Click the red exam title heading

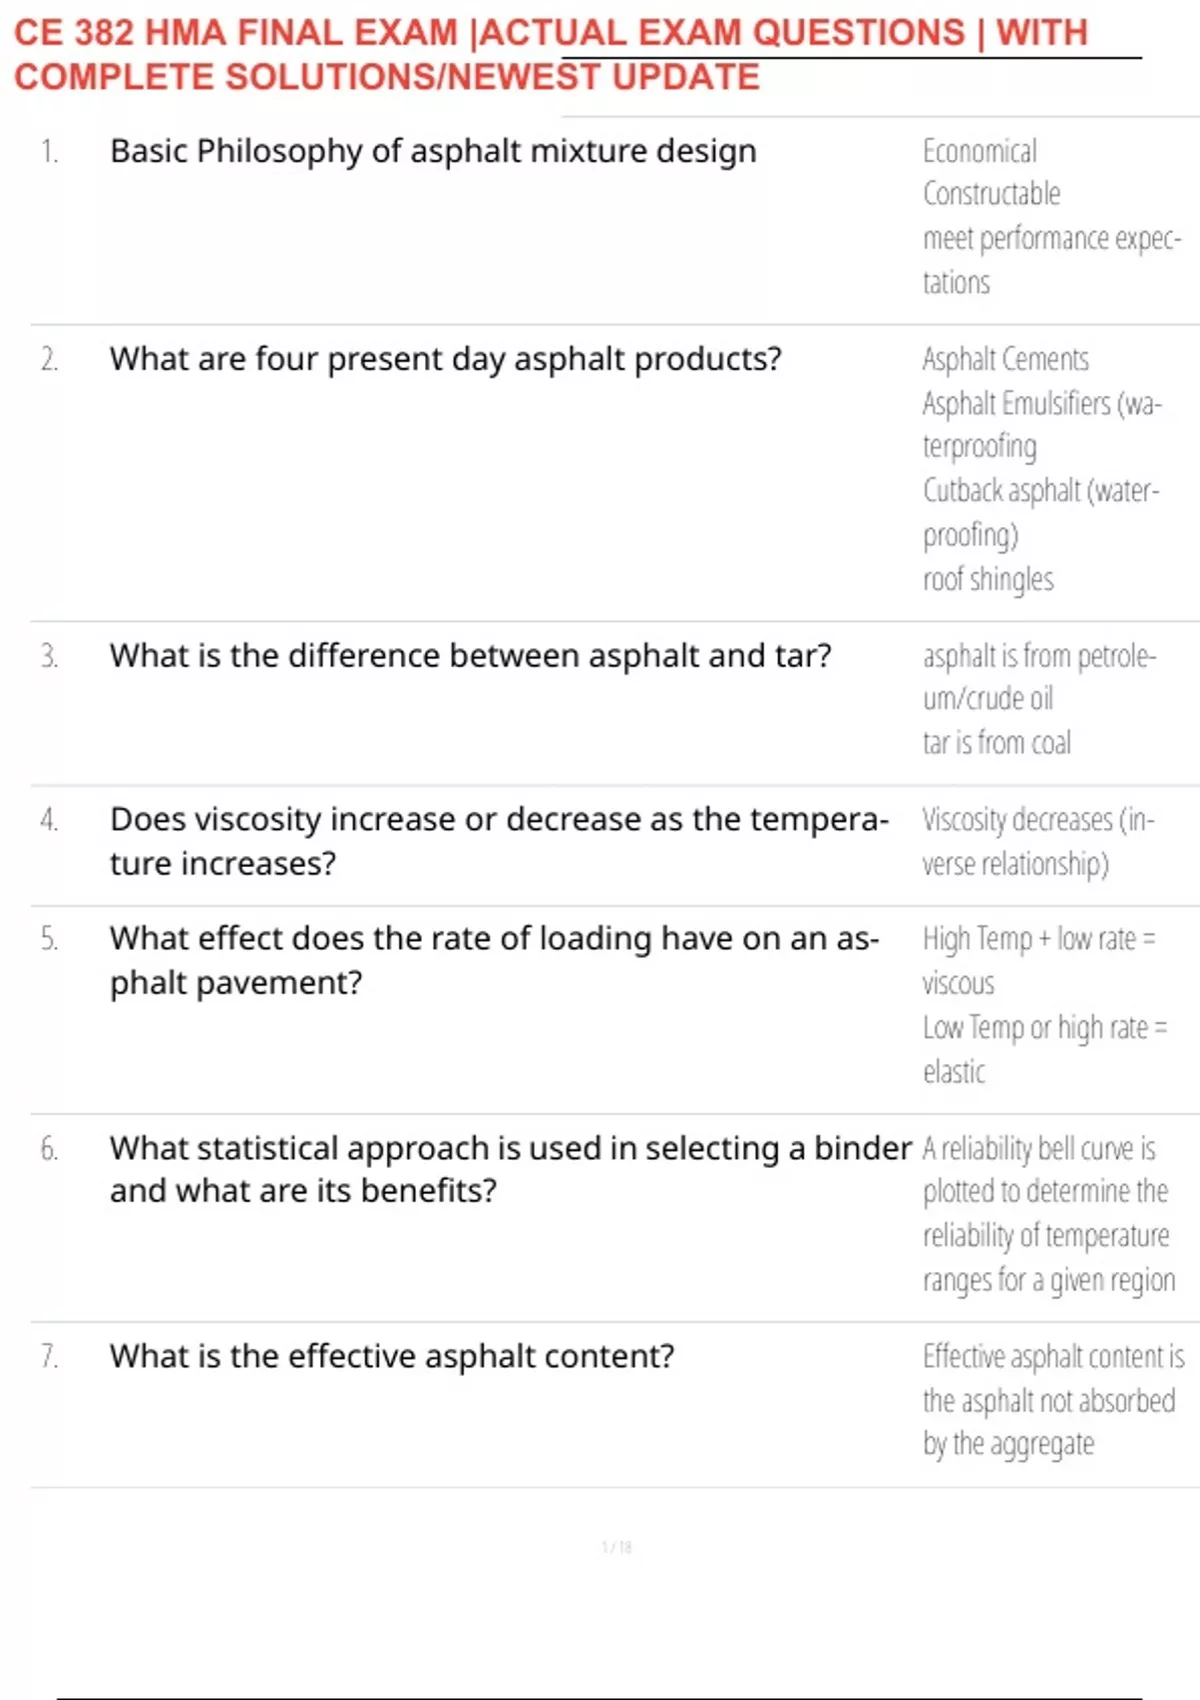pyautogui.click(x=551, y=55)
